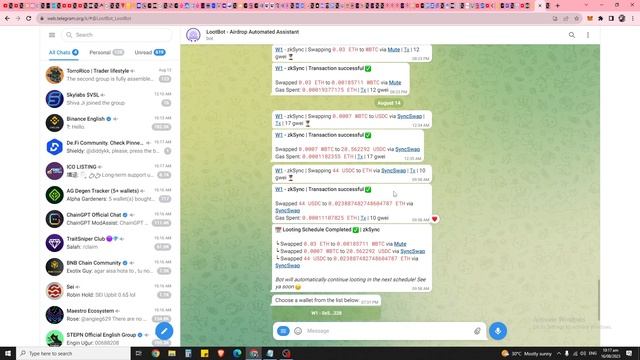Open Brave browser from the taskbar
640x360 pixels.
[x=221, y=353]
